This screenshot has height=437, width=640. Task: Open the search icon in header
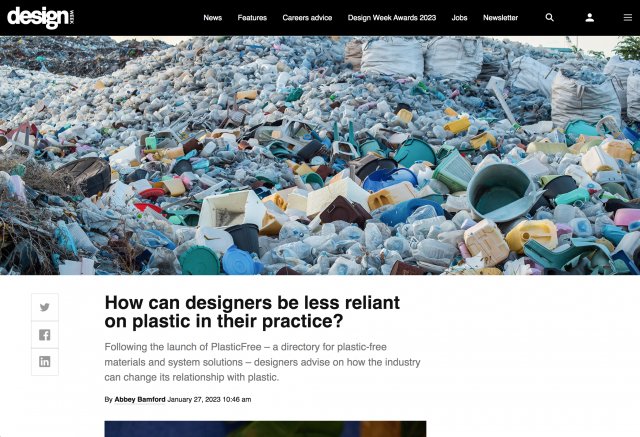click(x=550, y=18)
